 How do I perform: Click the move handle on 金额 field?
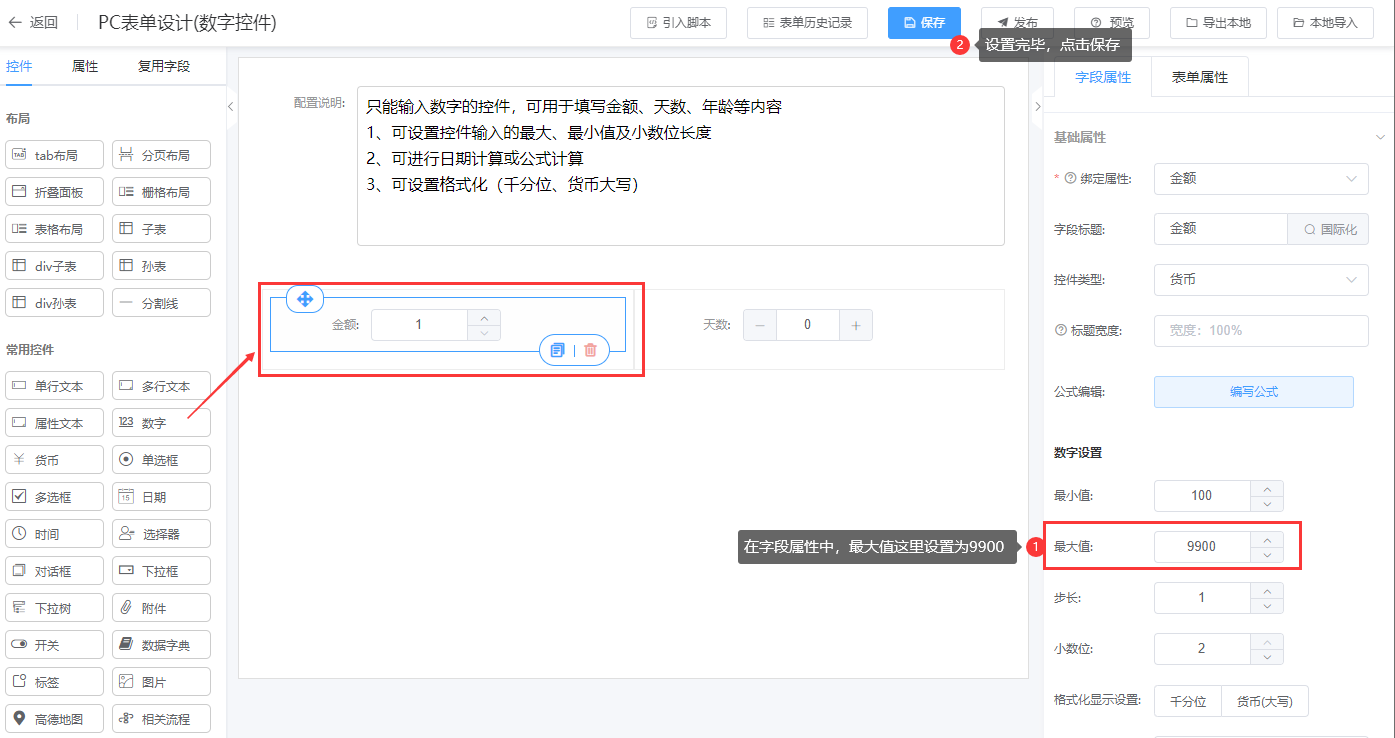305,298
